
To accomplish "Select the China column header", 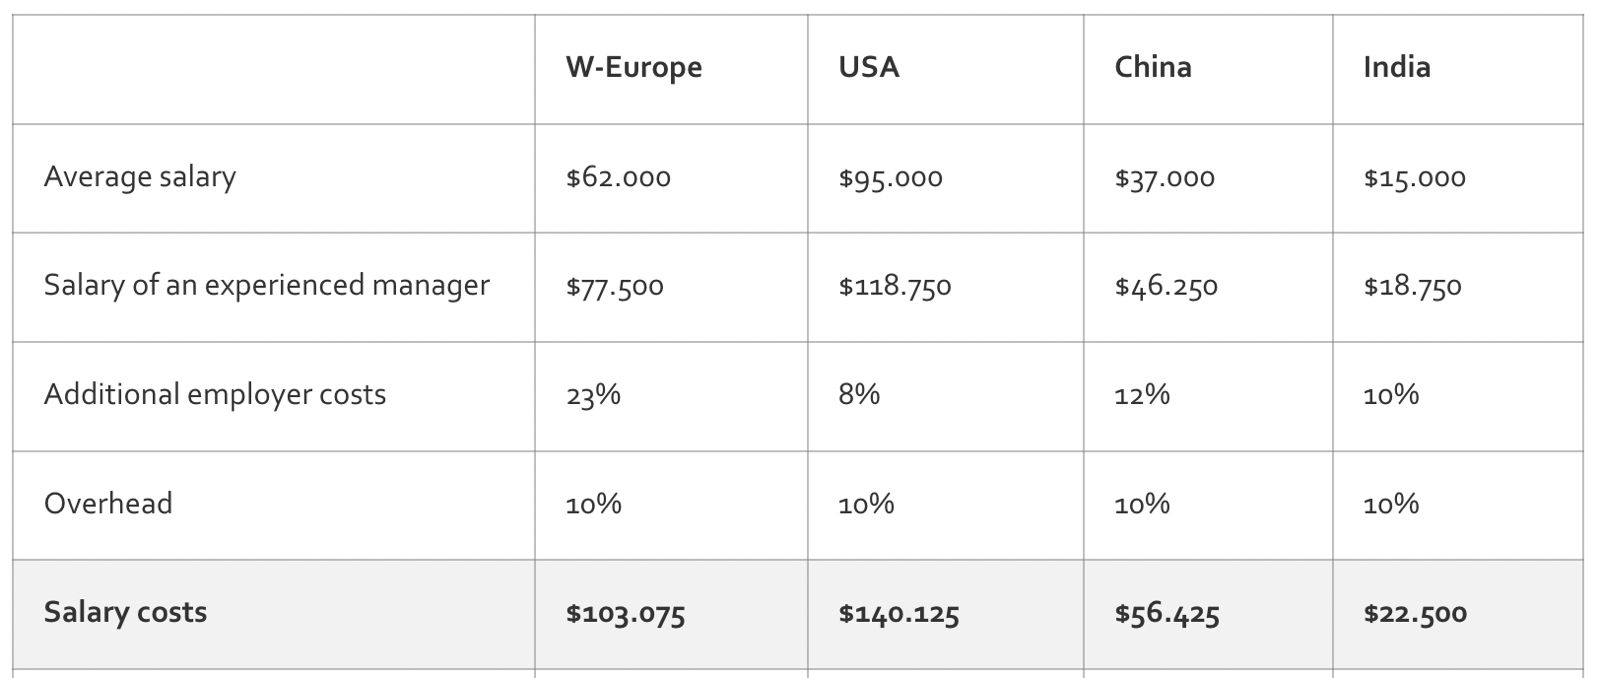I will [x=1152, y=67].
